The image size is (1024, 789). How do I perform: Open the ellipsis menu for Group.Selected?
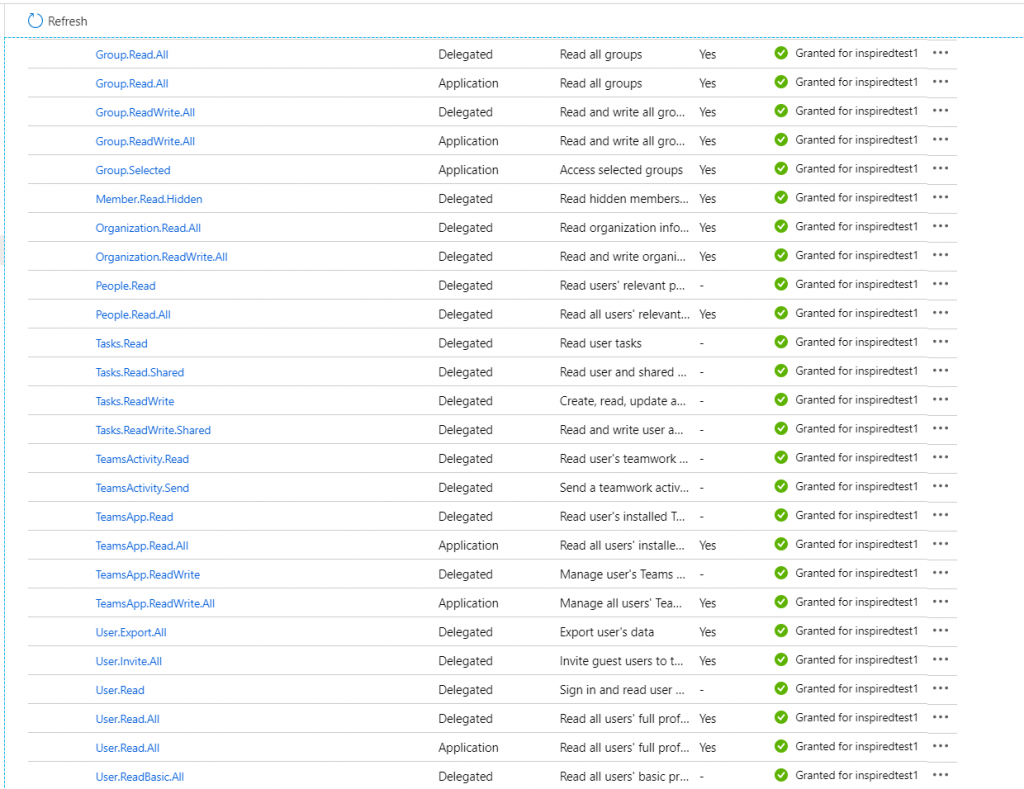pyautogui.click(x=940, y=169)
